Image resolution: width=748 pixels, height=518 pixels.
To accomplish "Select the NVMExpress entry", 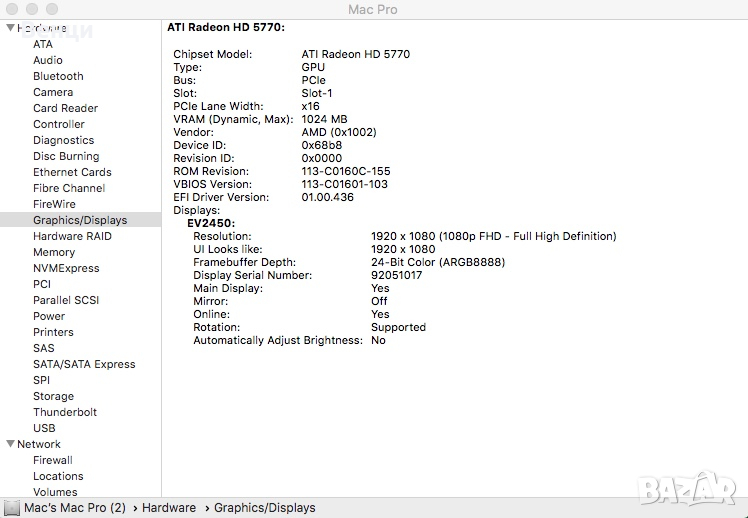I will pyautogui.click(x=66, y=268).
